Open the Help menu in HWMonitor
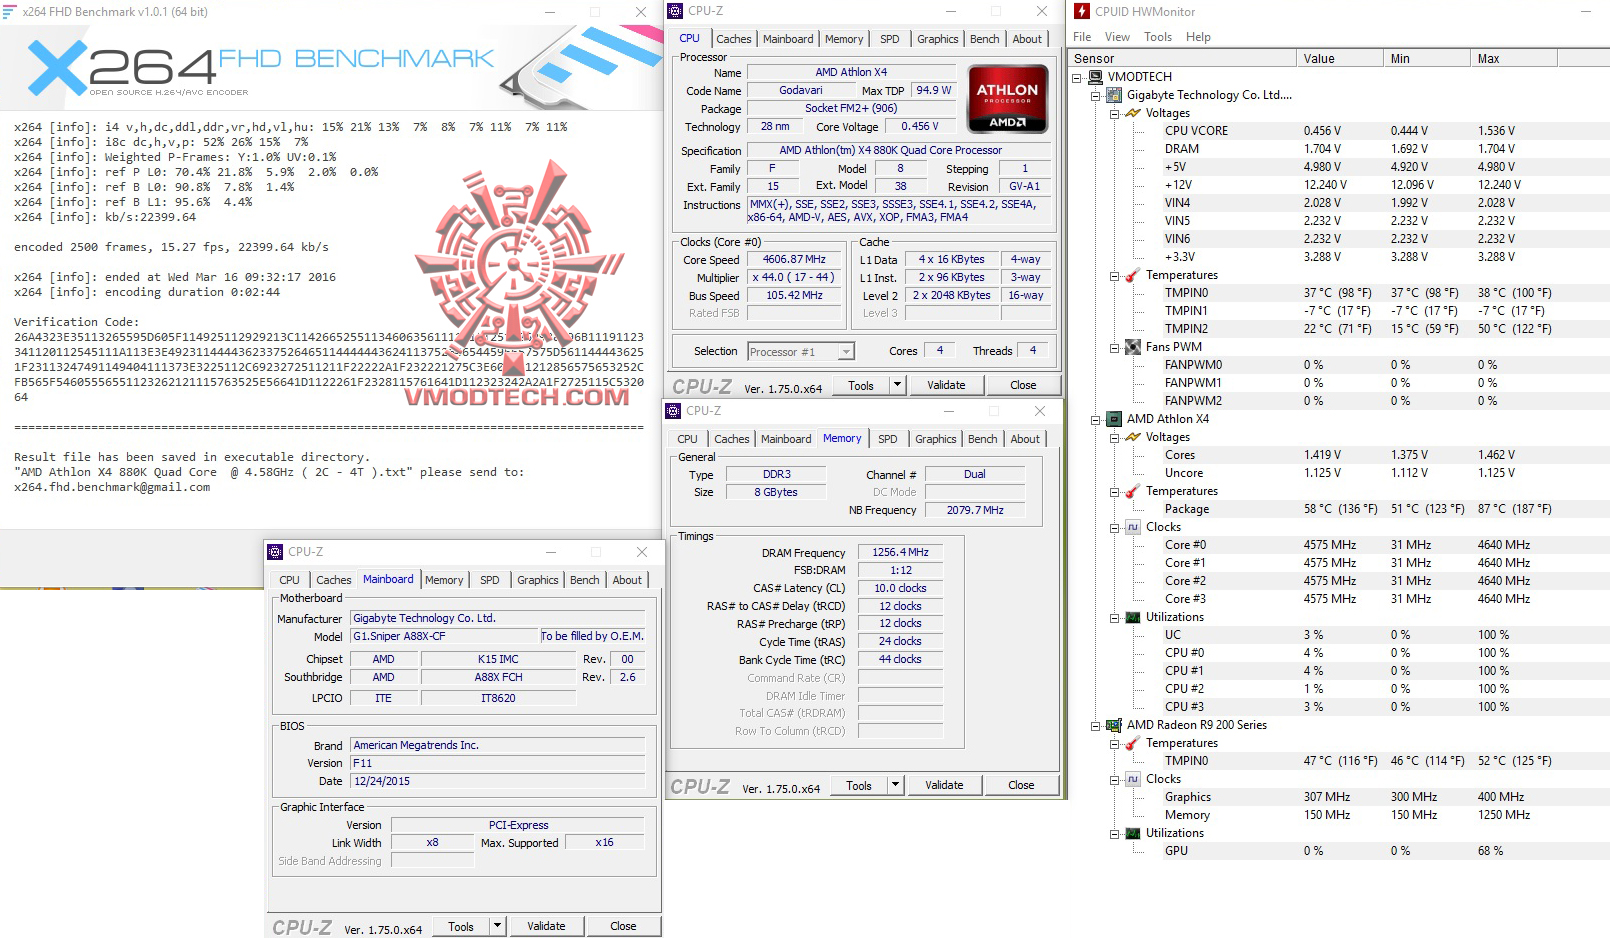This screenshot has height=938, width=1610. (x=1198, y=37)
